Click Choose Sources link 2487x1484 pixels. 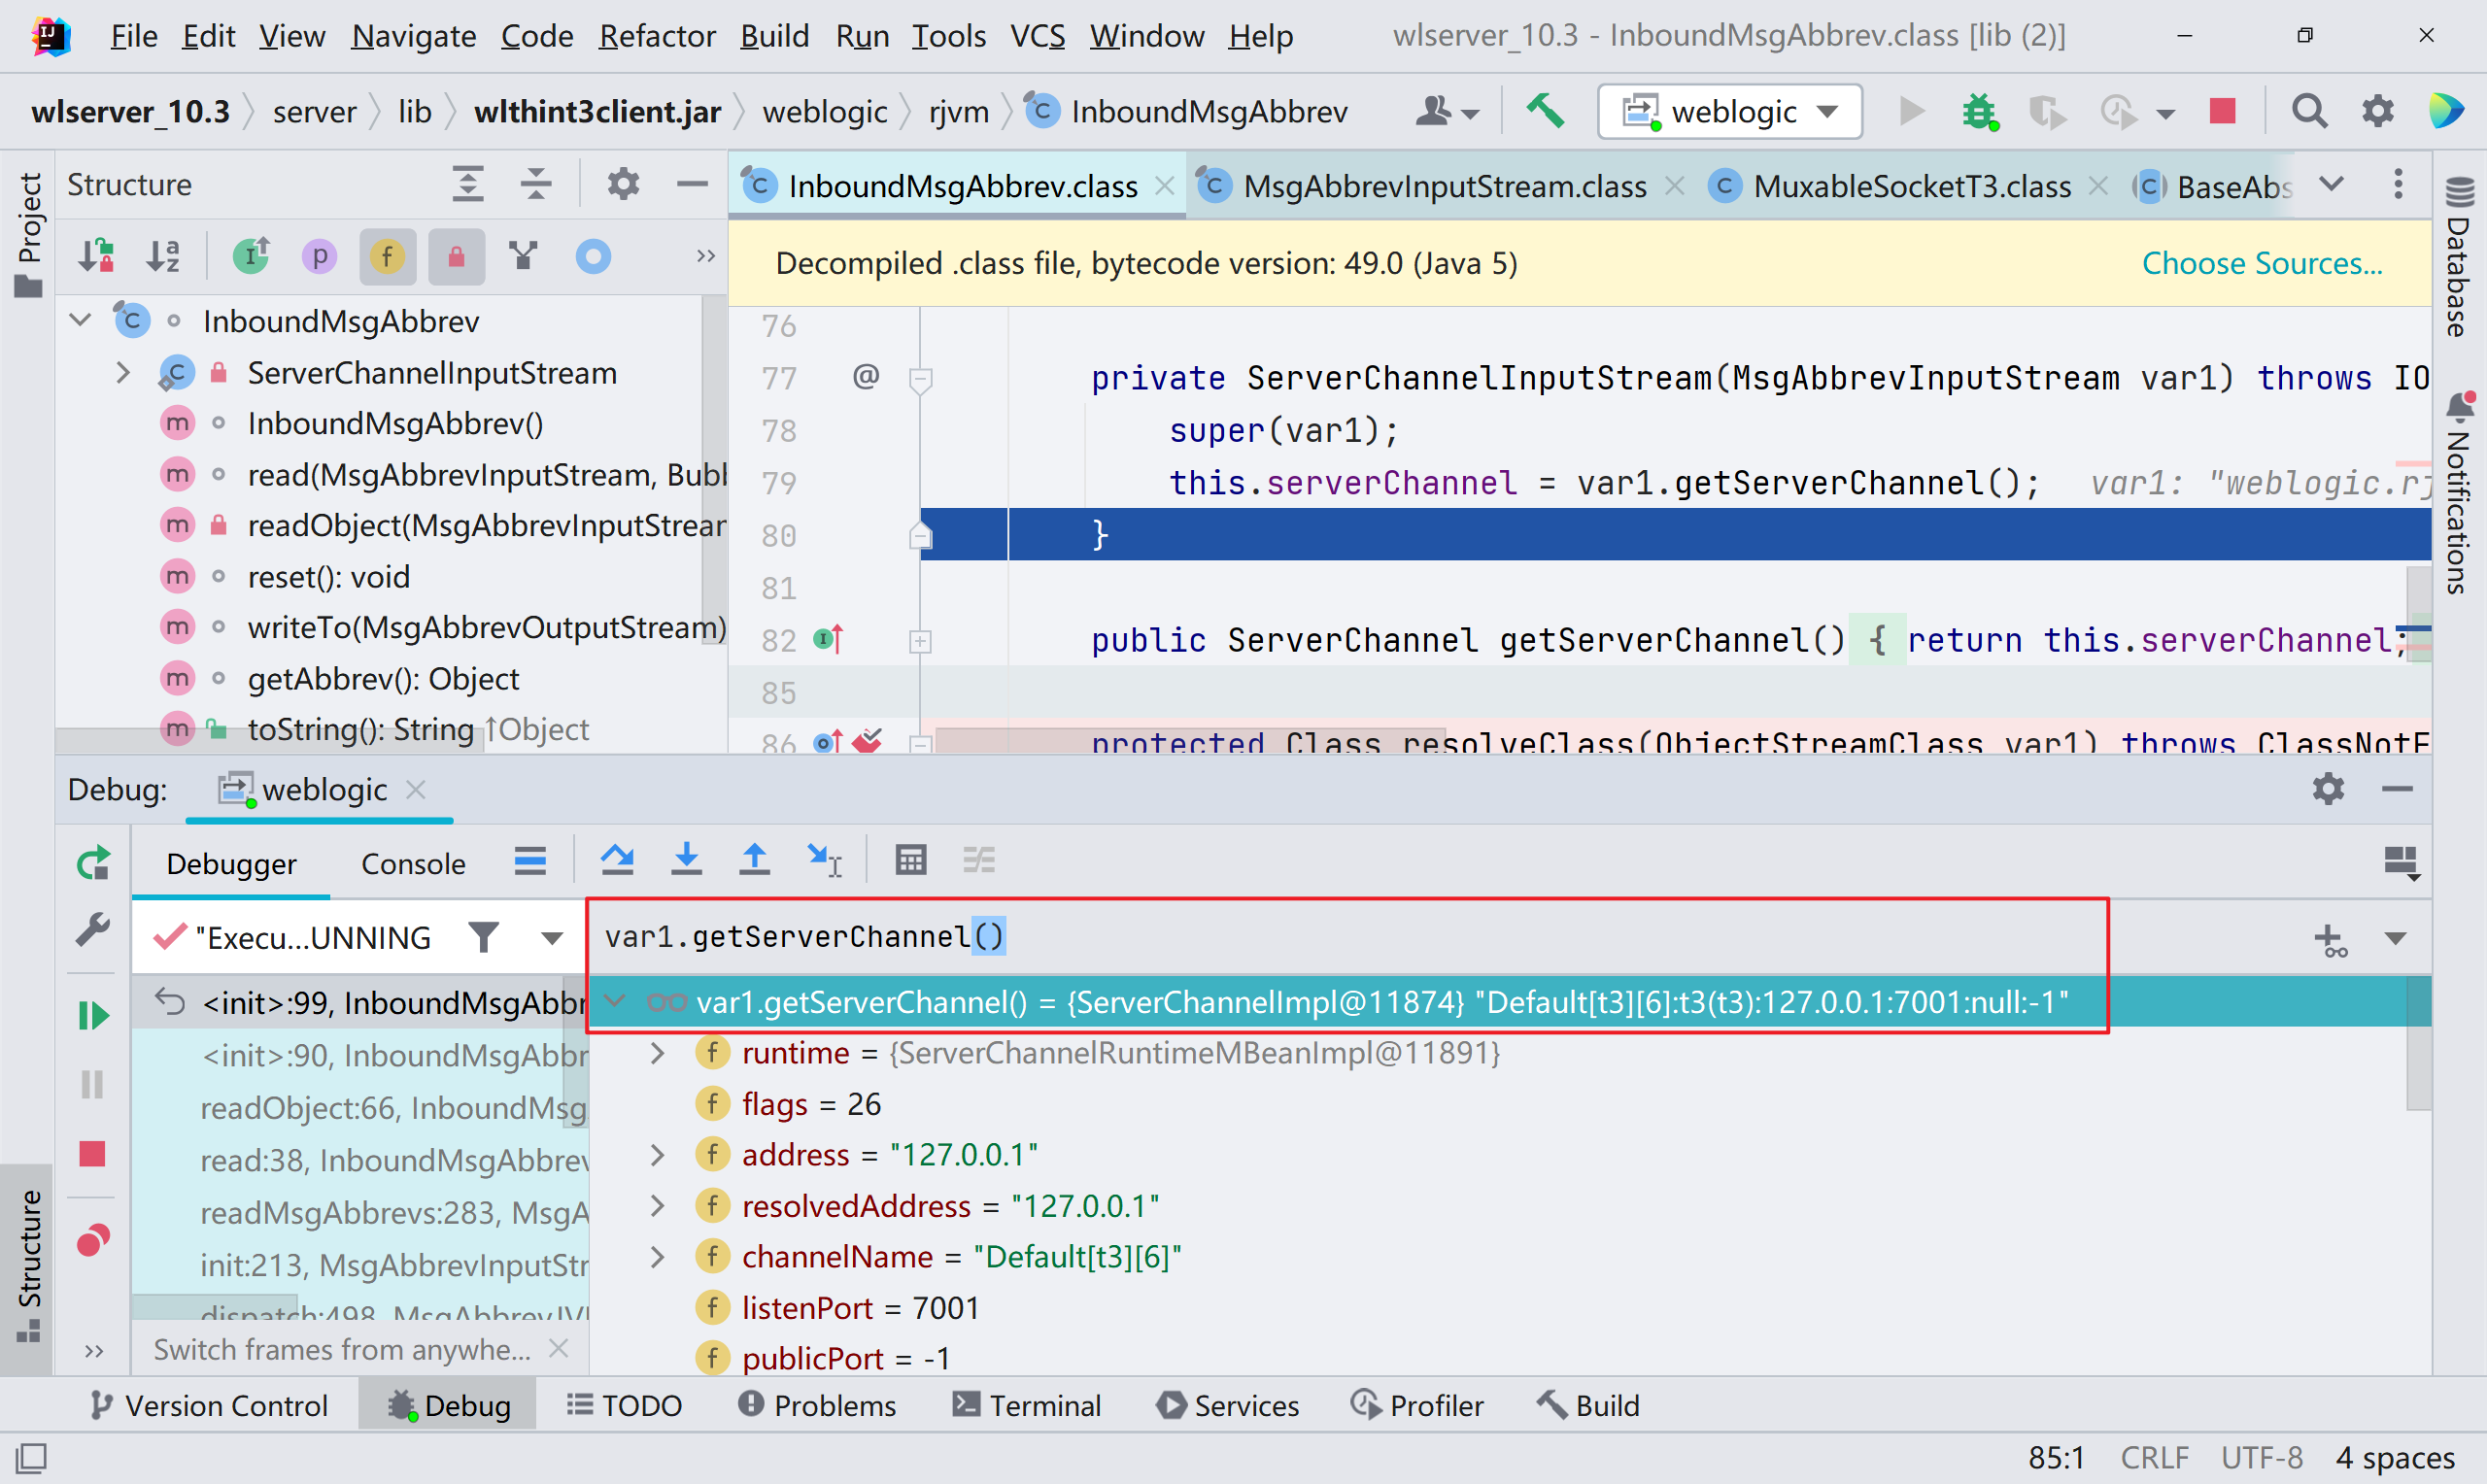click(2261, 263)
